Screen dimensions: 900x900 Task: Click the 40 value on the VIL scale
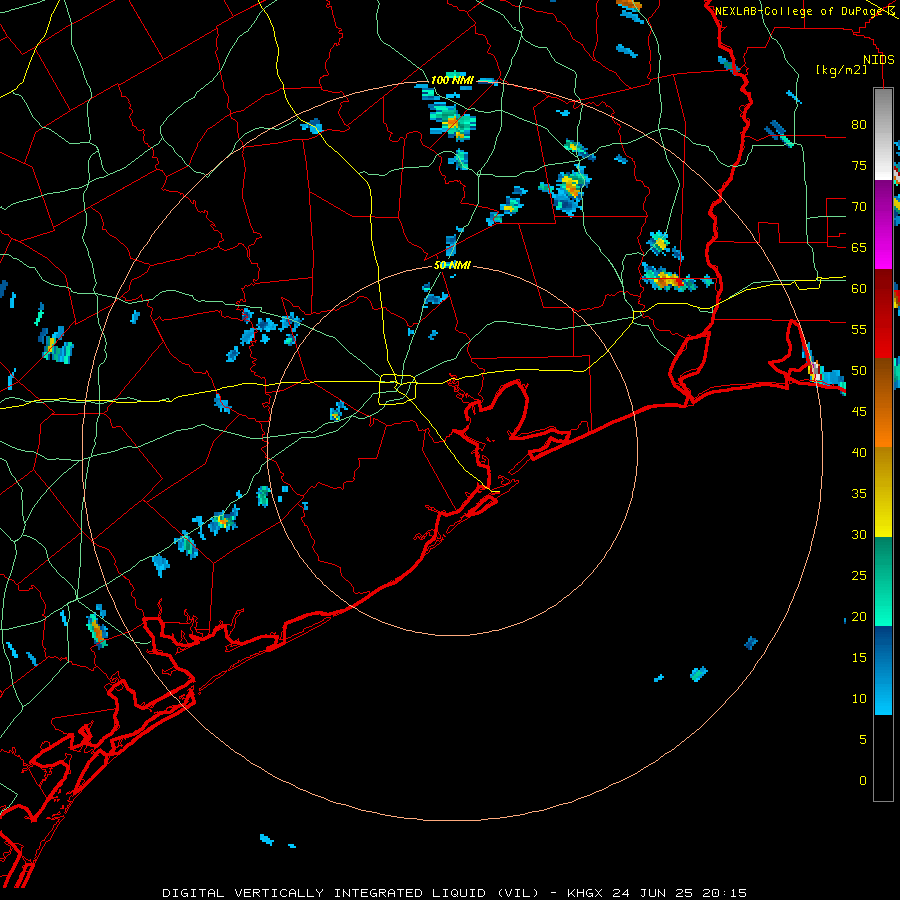click(x=859, y=452)
